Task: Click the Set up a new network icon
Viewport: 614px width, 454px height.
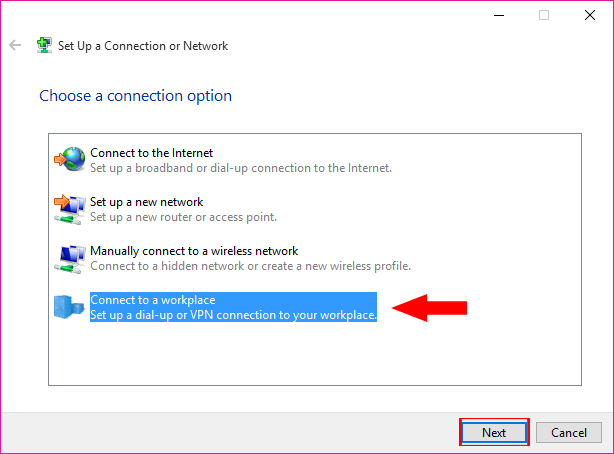Action: [x=70, y=208]
